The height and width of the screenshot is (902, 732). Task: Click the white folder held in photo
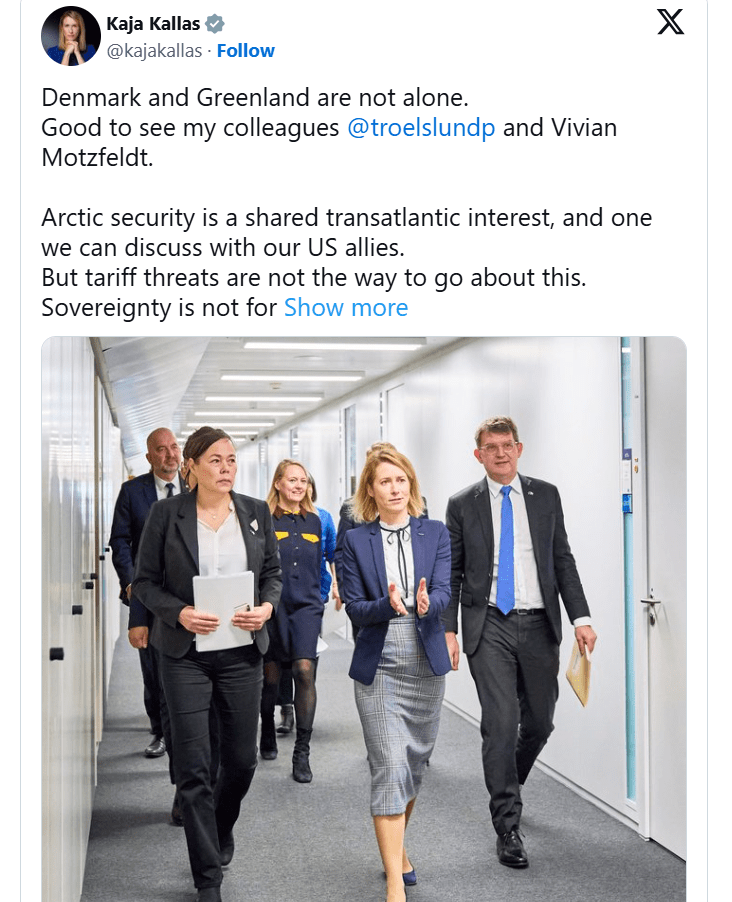222,608
